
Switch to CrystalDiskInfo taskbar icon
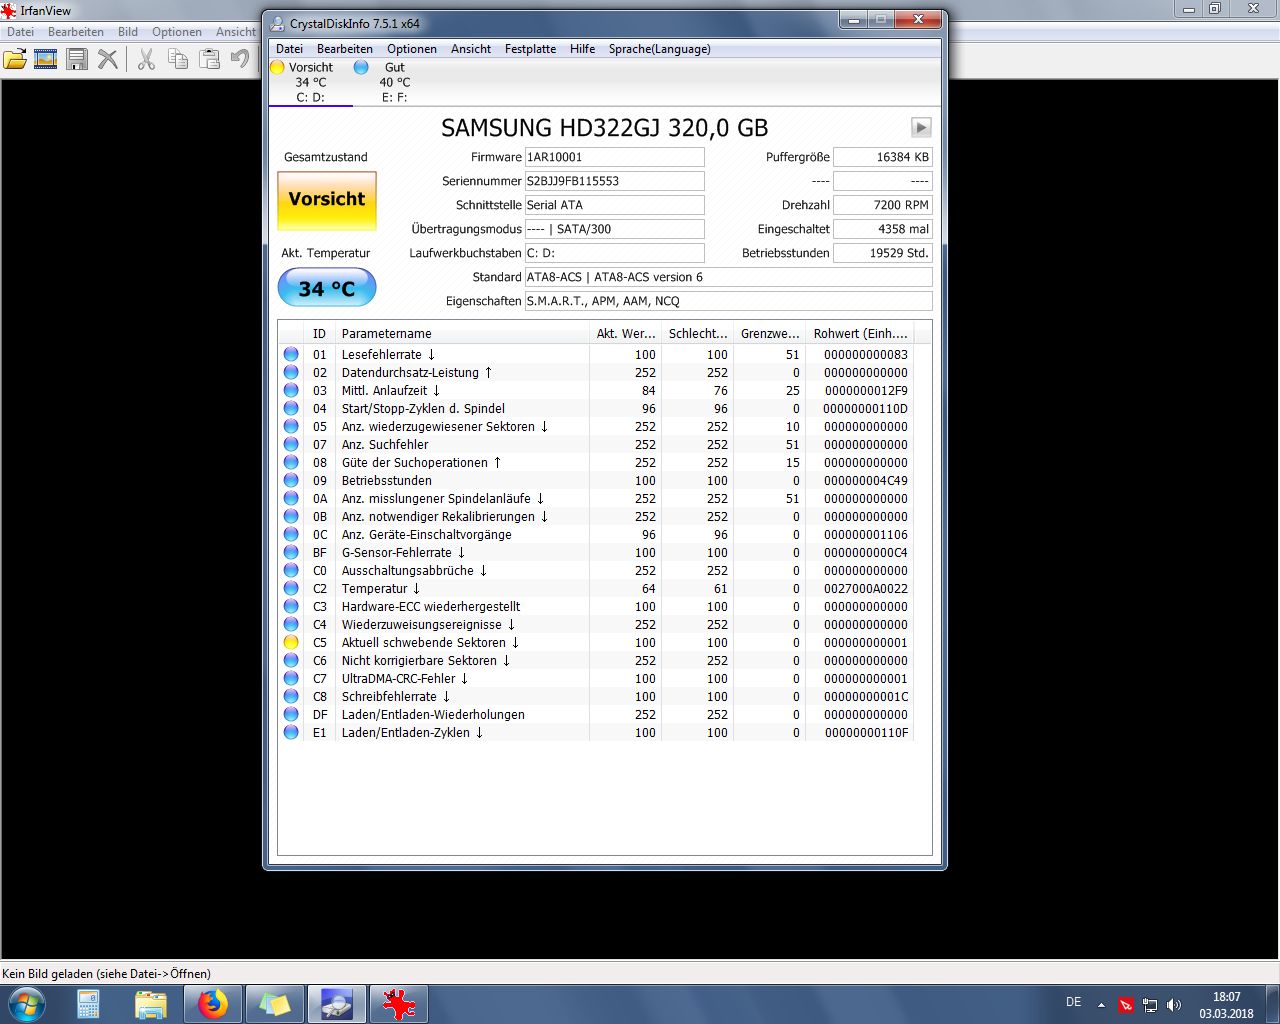(x=336, y=1004)
